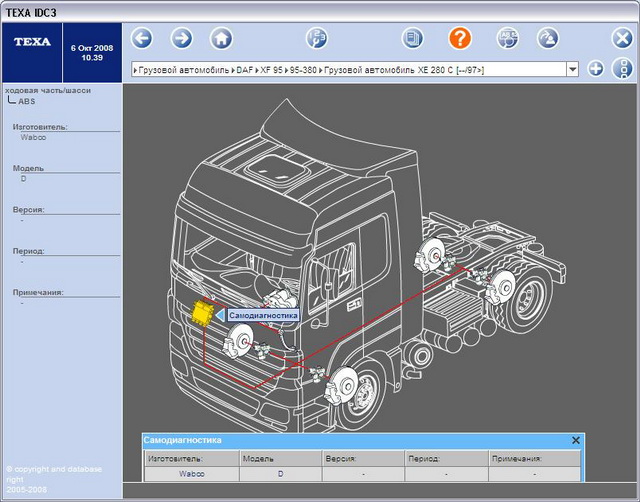Close the application with the X icon
Screen dimensions: 640x502
(x=622, y=39)
